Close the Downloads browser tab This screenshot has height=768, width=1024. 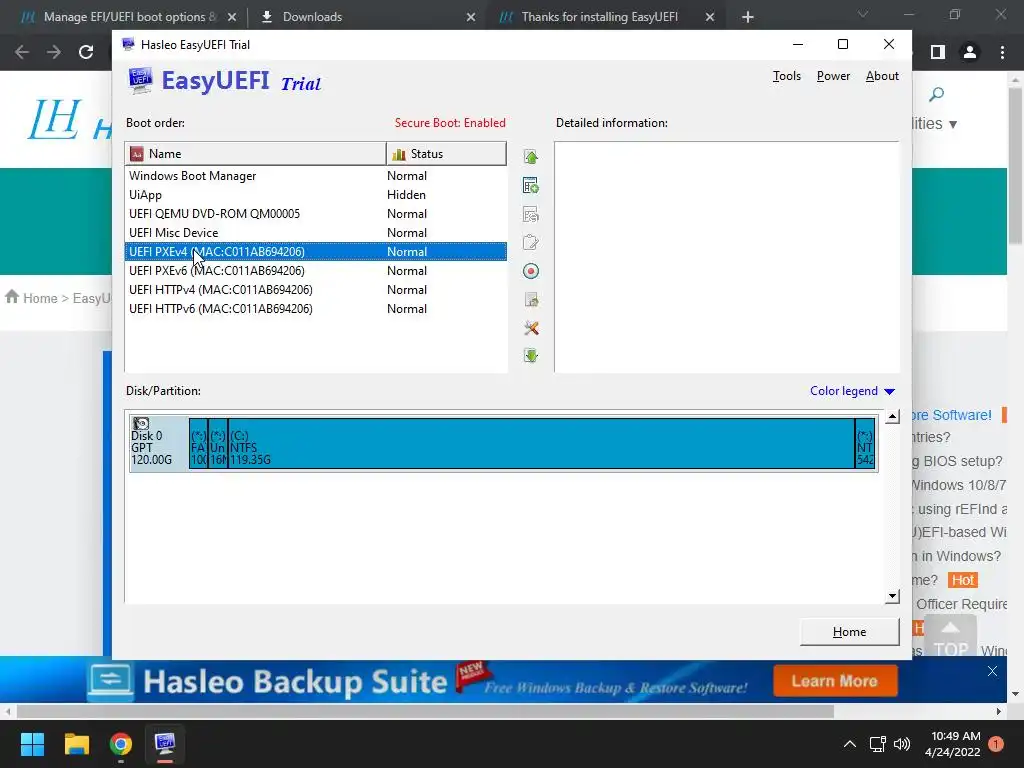(x=471, y=17)
